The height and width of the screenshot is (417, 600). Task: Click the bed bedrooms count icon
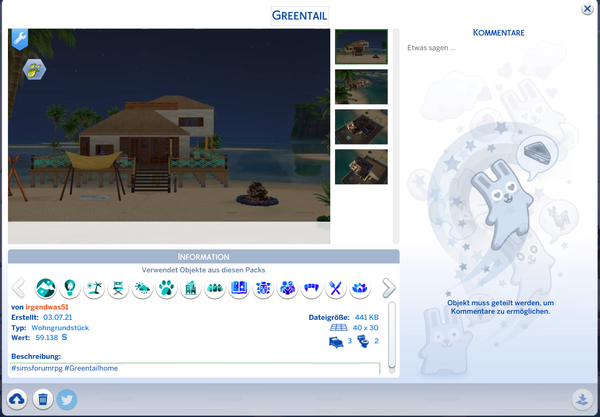[336, 342]
